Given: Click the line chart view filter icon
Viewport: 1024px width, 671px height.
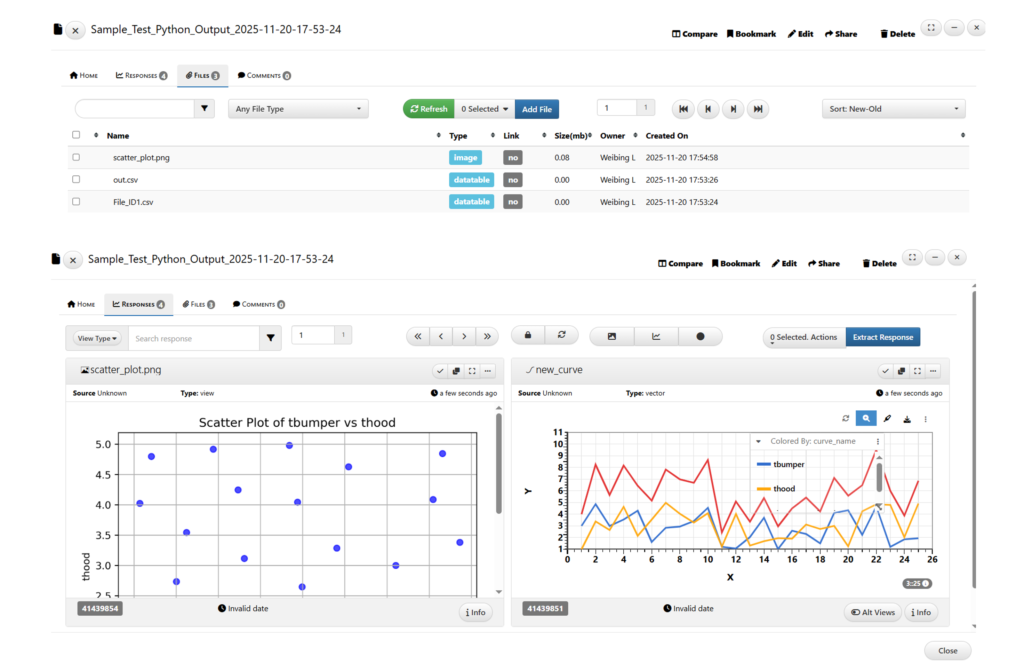Looking at the screenshot, I should [656, 336].
